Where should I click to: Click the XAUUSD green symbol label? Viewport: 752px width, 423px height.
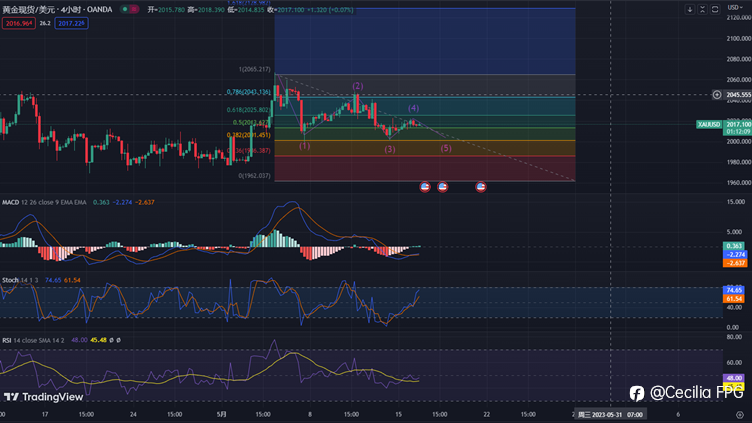[x=709, y=124]
